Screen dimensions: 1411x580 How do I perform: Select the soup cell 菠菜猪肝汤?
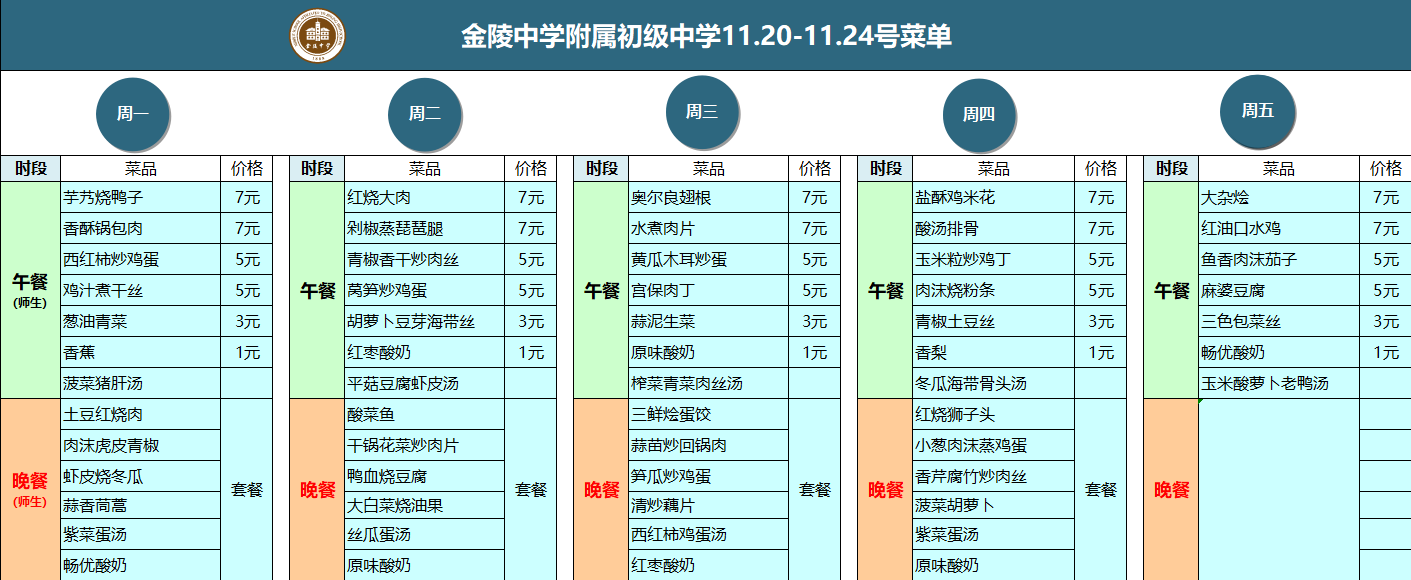click(141, 384)
